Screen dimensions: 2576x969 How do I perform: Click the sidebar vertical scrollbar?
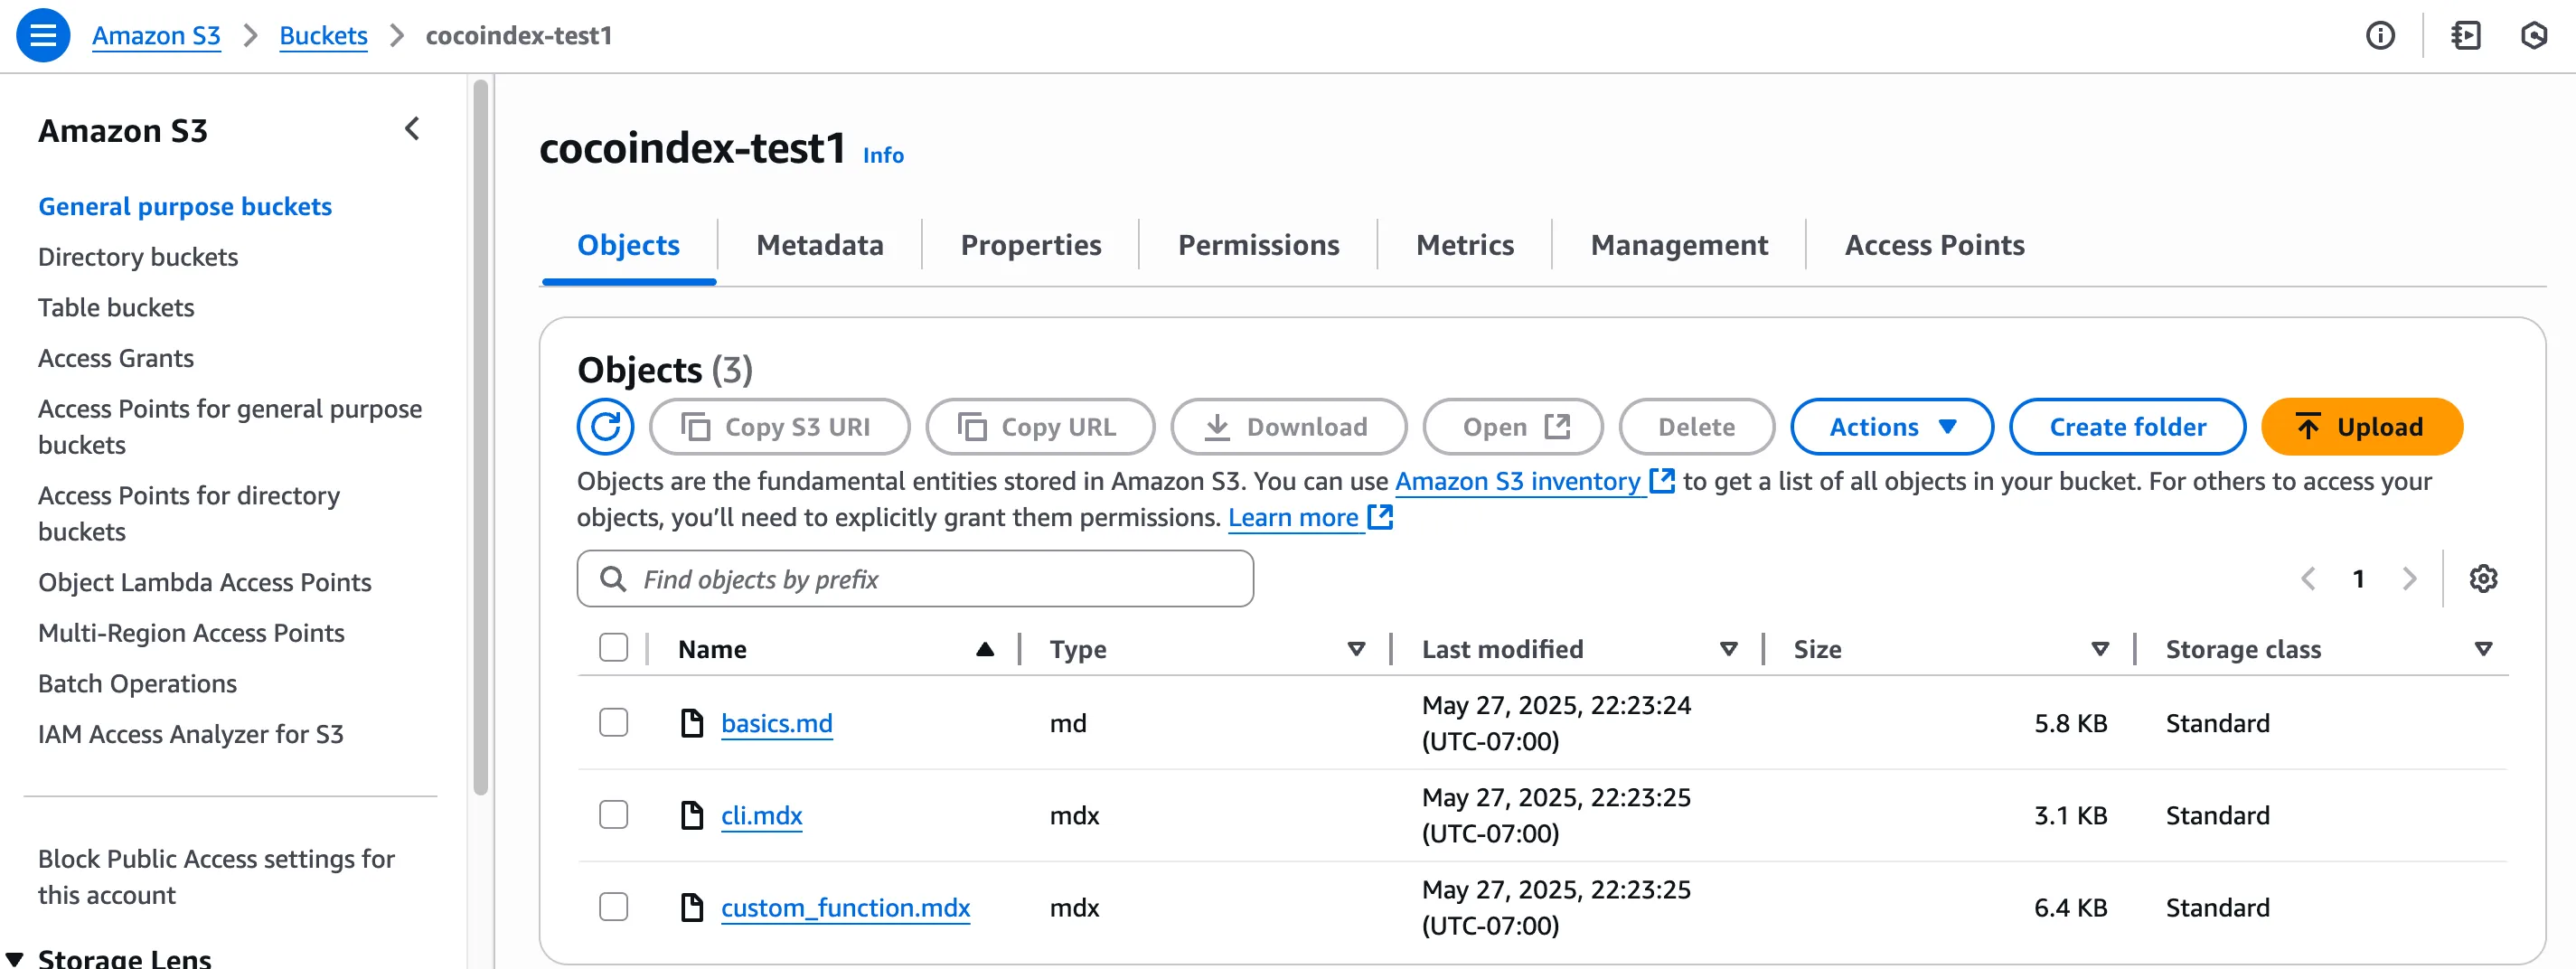coord(480,438)
